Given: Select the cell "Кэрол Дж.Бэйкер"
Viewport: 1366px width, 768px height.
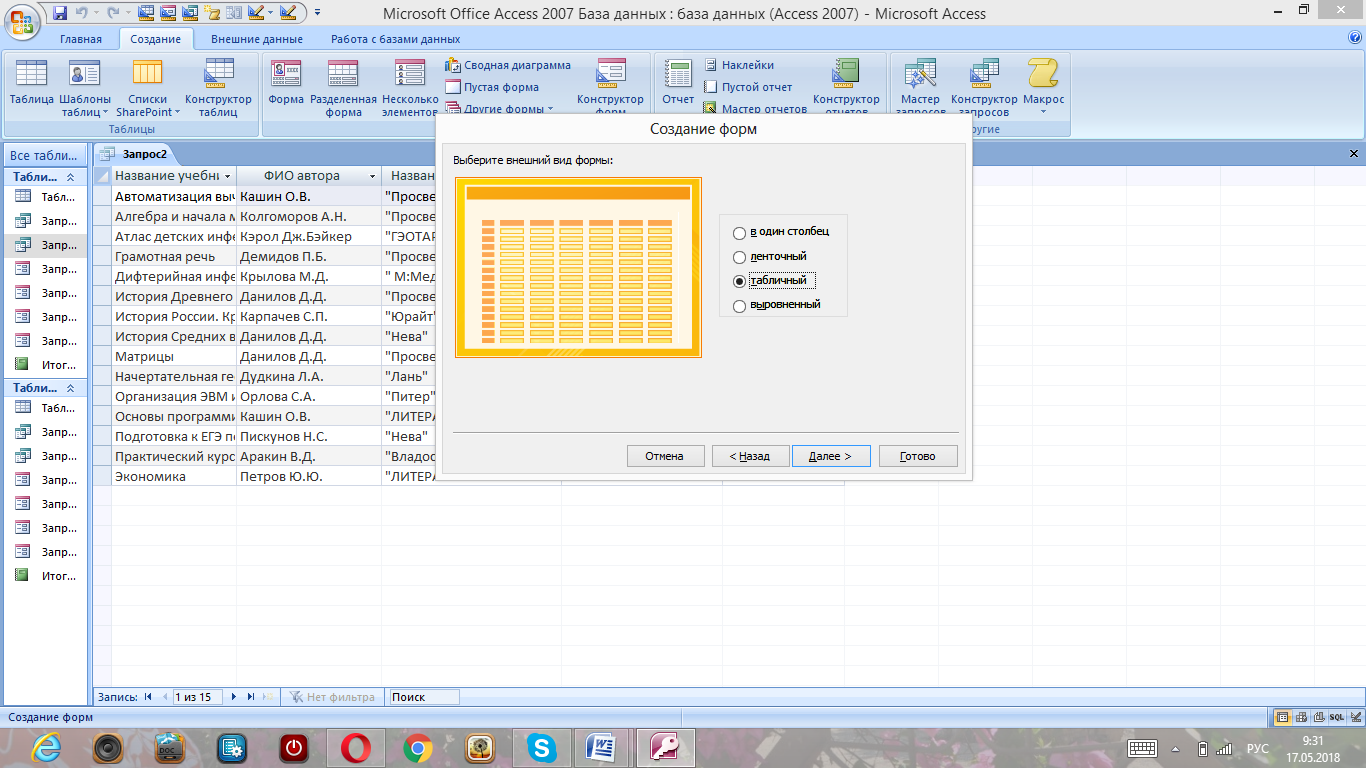Looking at the screenshot, I should coord(309,237).
